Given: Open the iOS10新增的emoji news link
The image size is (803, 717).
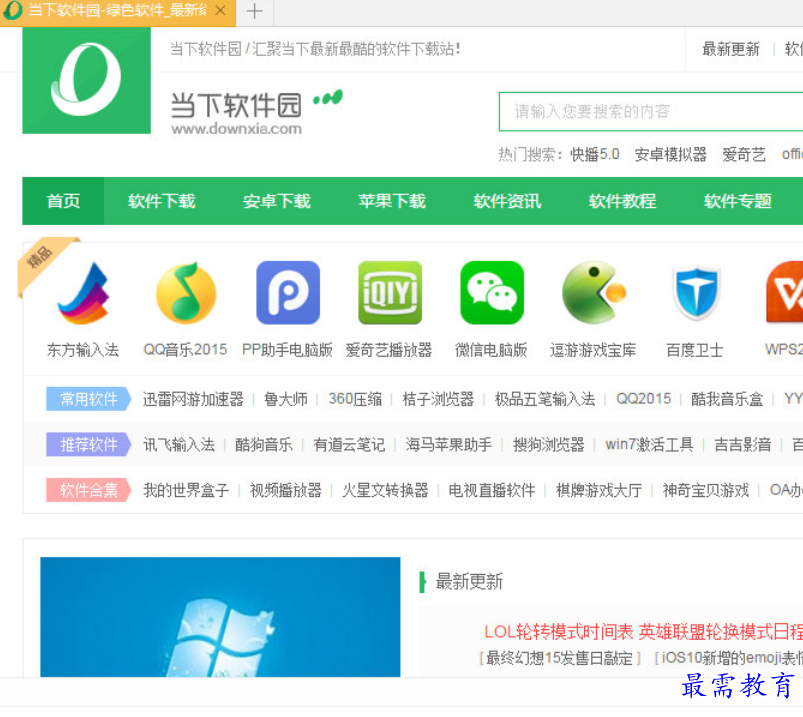Looking at the screenshot, I should click(x=731, y=658).
